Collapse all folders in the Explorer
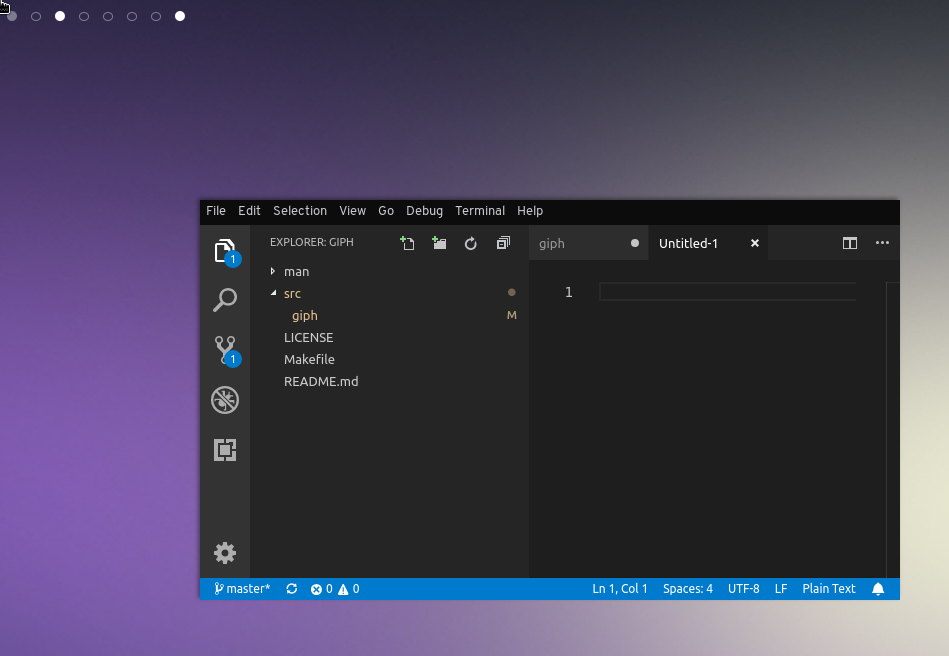Viewport: 949px width, 656px height. 503,242
